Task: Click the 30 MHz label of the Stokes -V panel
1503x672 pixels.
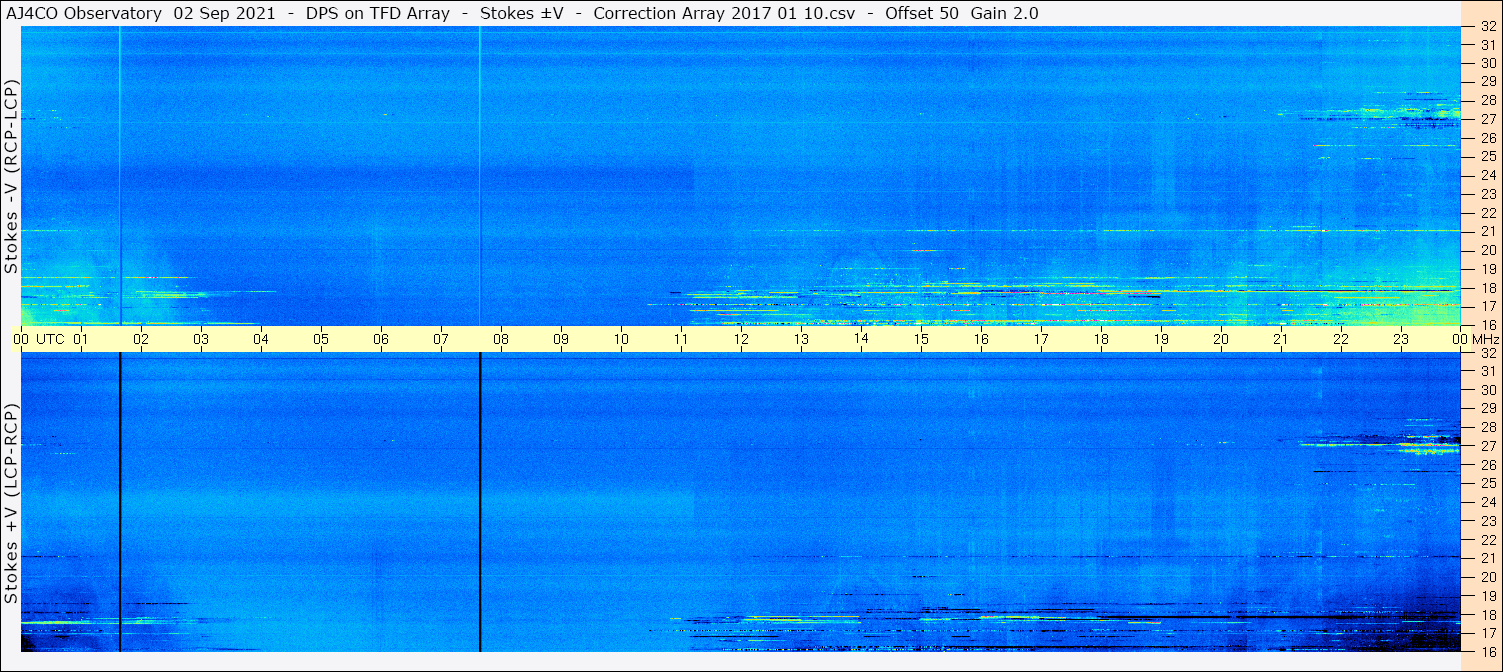Action: pyautogui.click(x=1488, y=62)
